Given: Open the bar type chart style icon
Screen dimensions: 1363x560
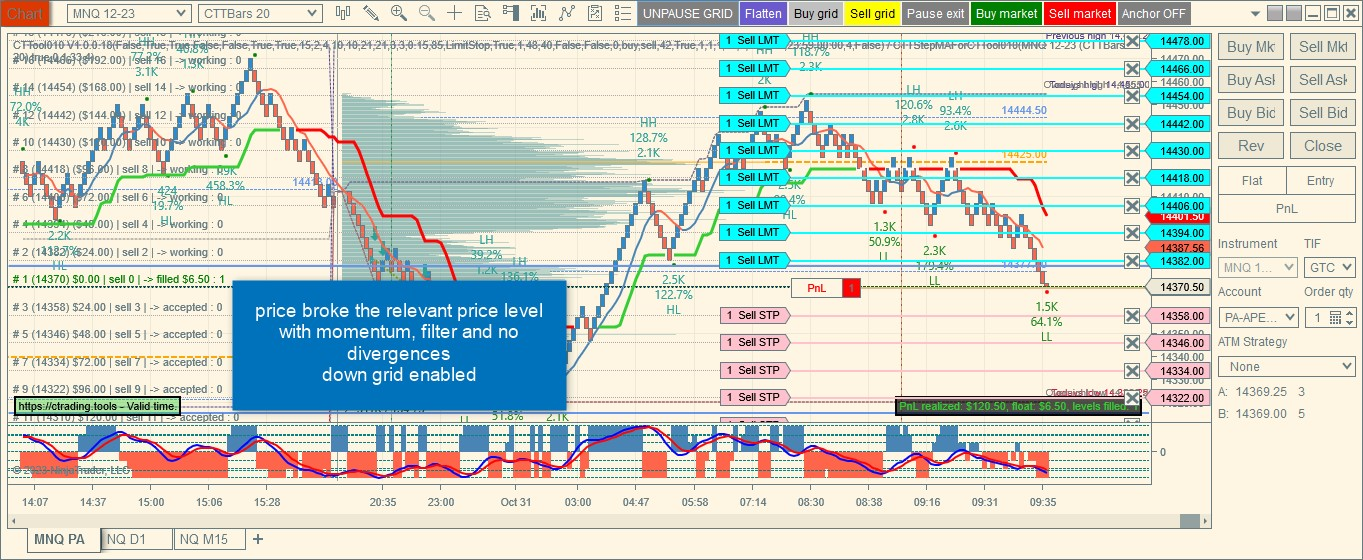Looking at the screenshot, I should (343, 13).
